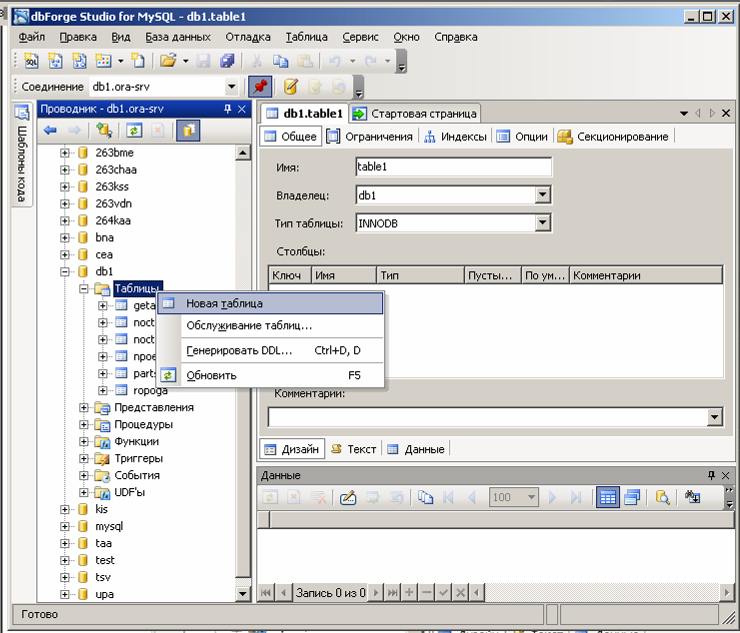Open the table type dropdown INNODB
Viewport: 740px width, 633px height.
coord(543,222)
